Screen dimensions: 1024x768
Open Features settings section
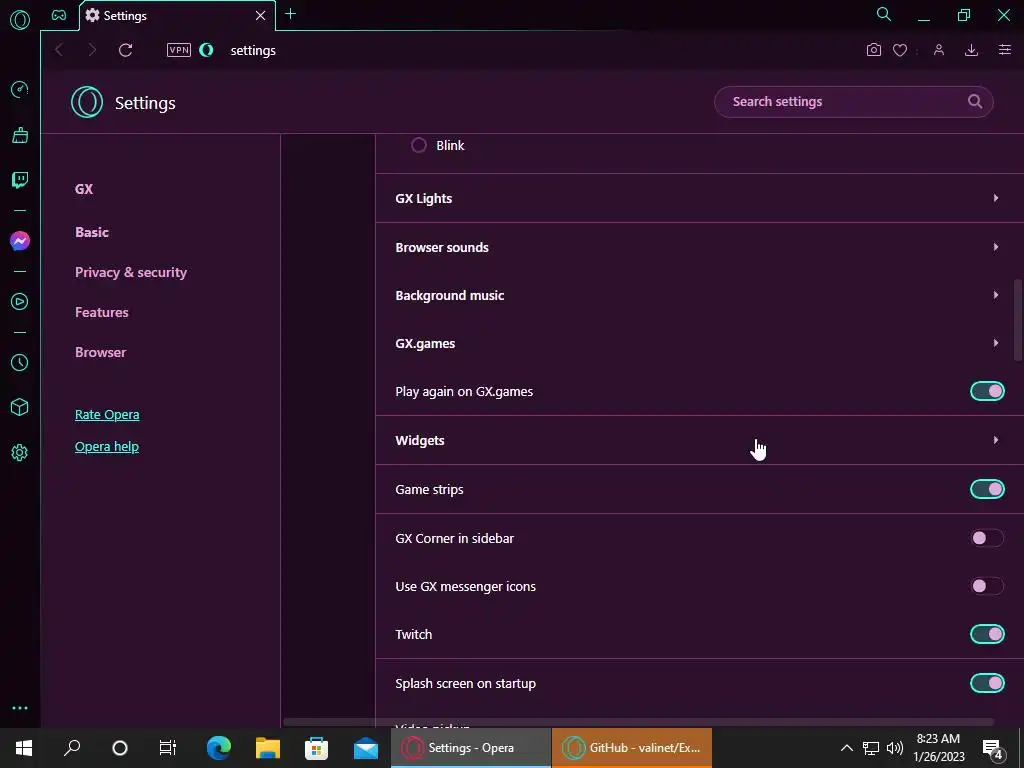click(x=102, y=312)
